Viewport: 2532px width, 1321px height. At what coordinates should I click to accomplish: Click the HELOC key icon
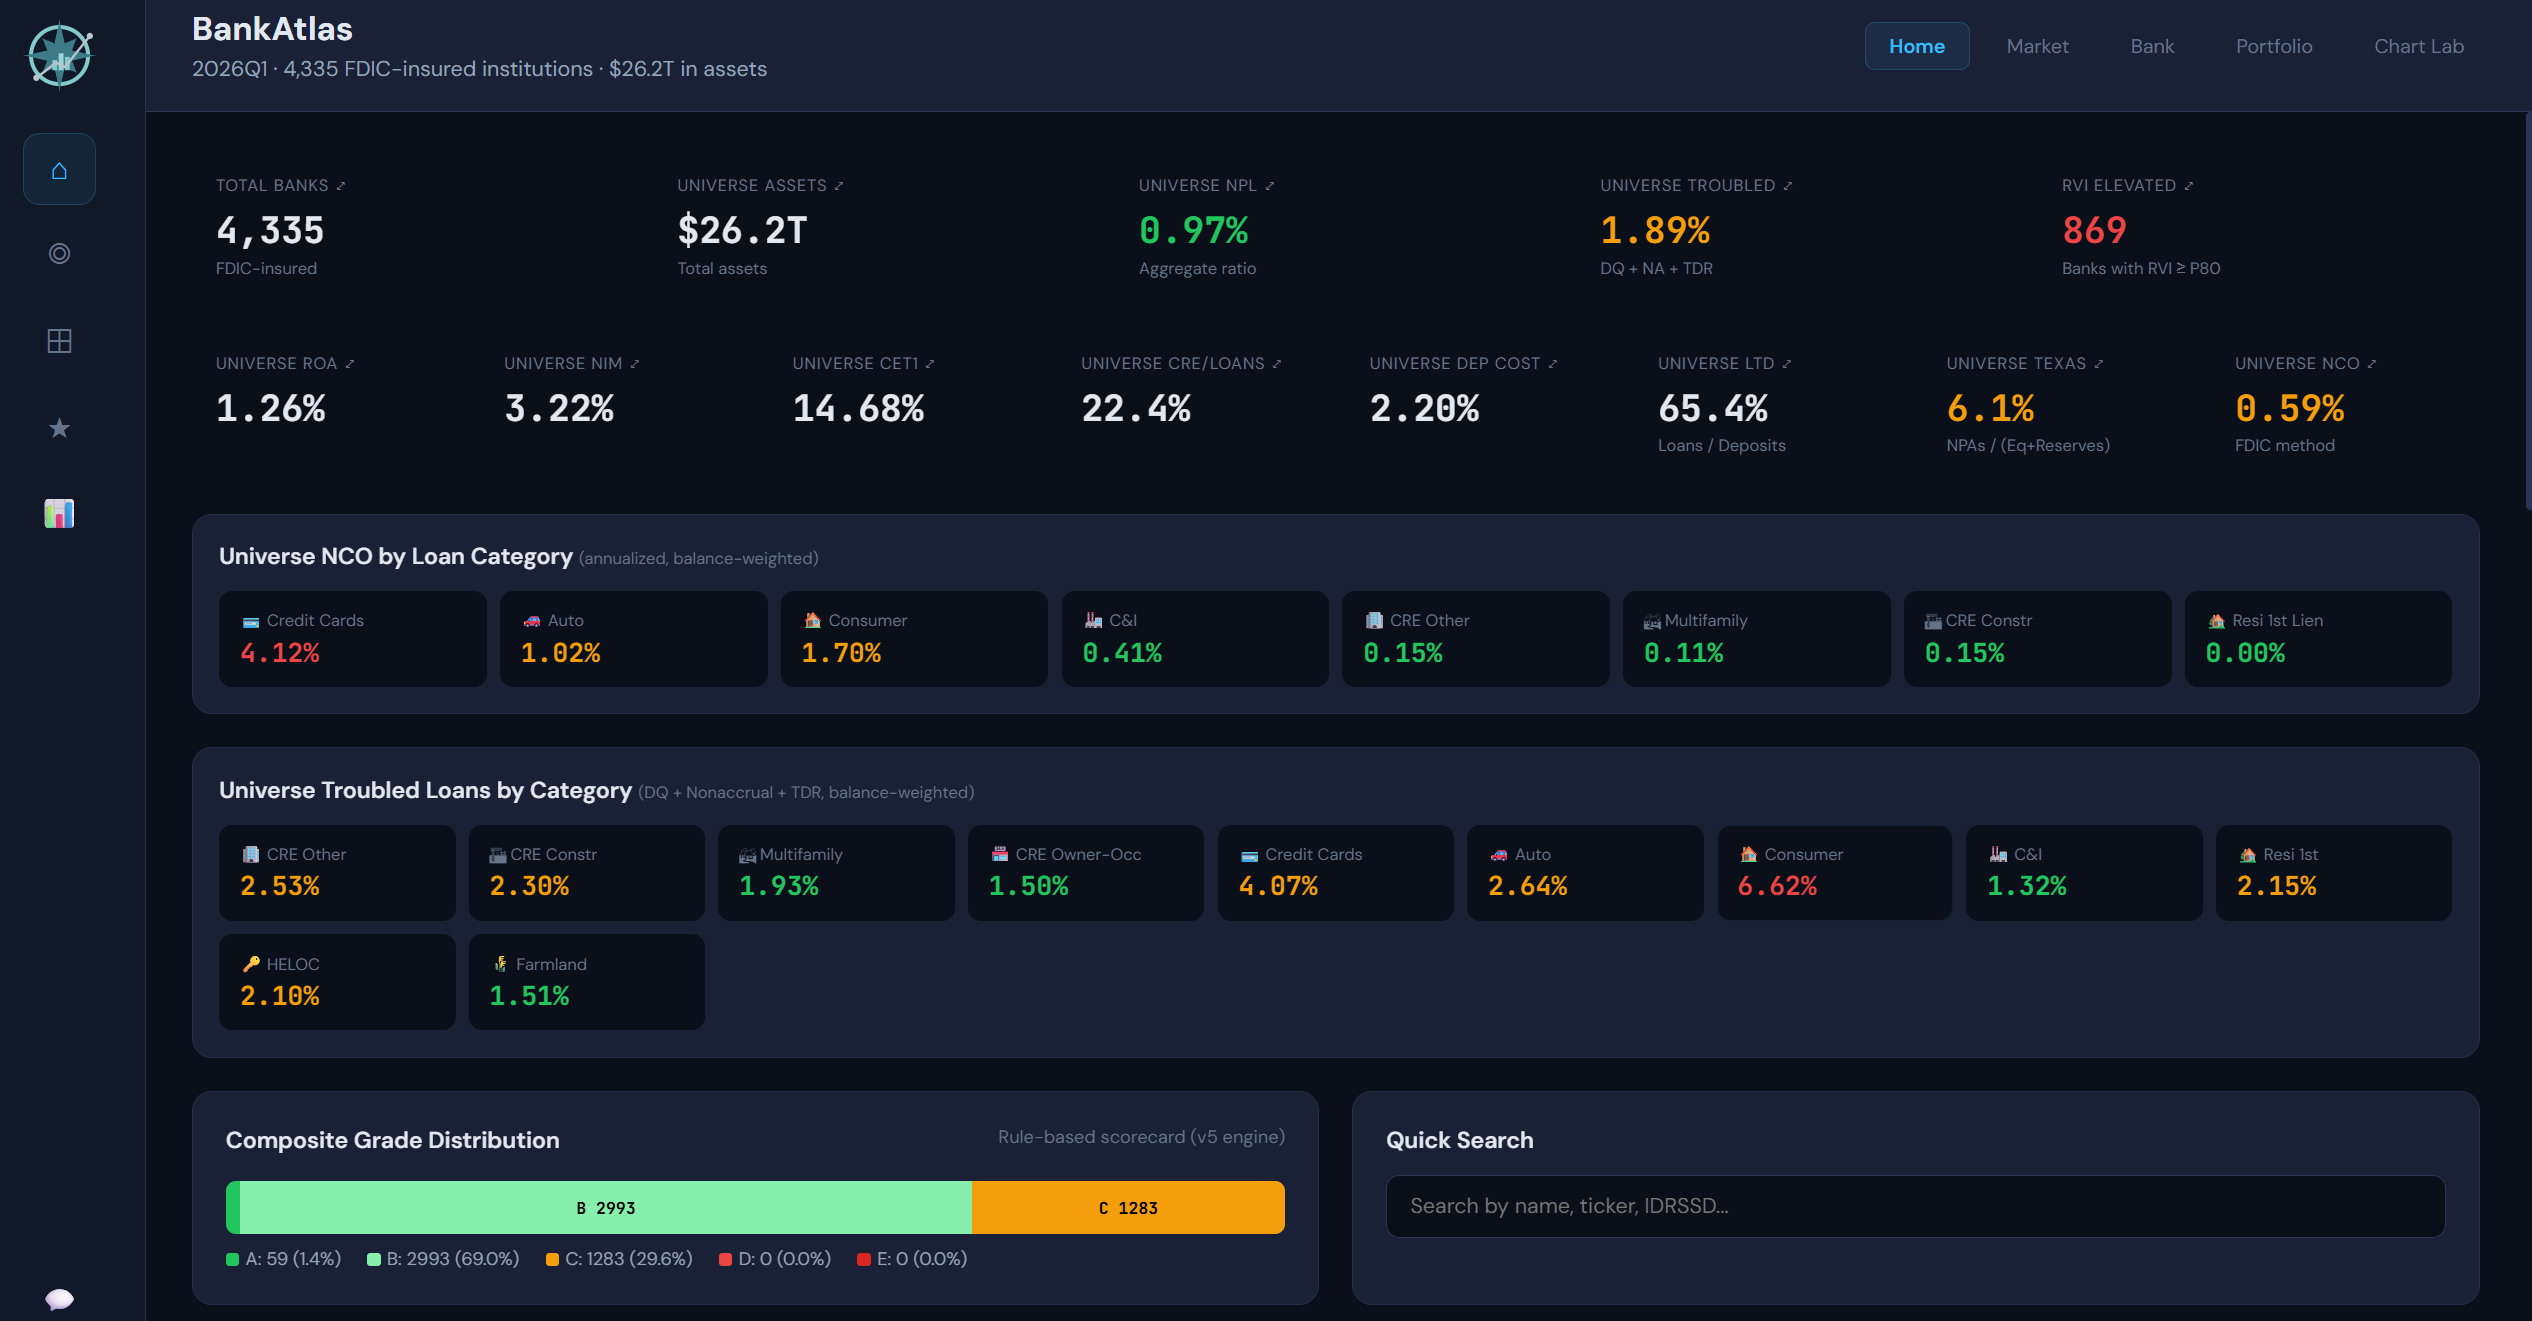(x=251, y=965)
